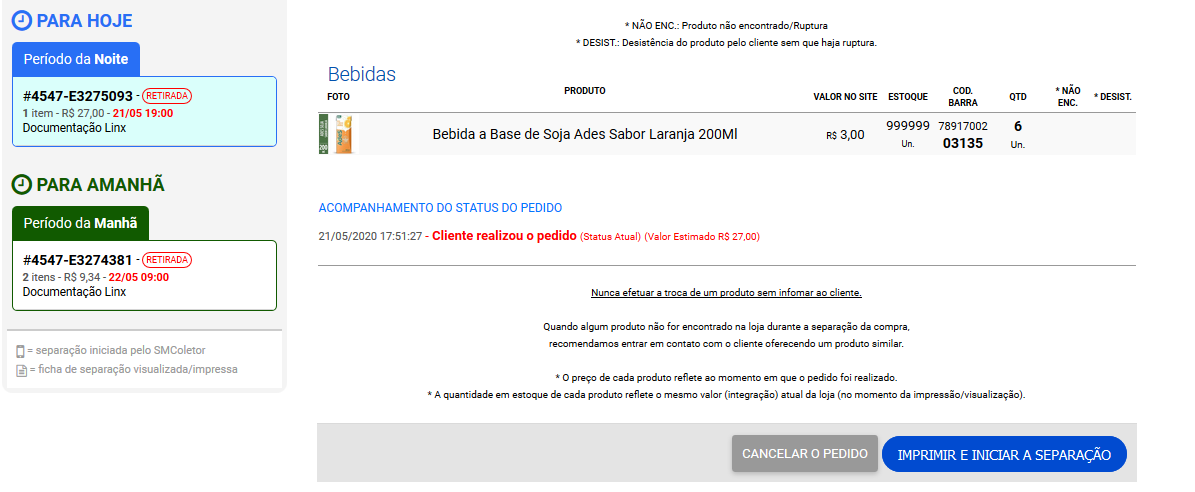The height and width of the screenshot is (492, 1195).
Task: Click the smartphone SMColetor legend icon
Action: [20, 351]
